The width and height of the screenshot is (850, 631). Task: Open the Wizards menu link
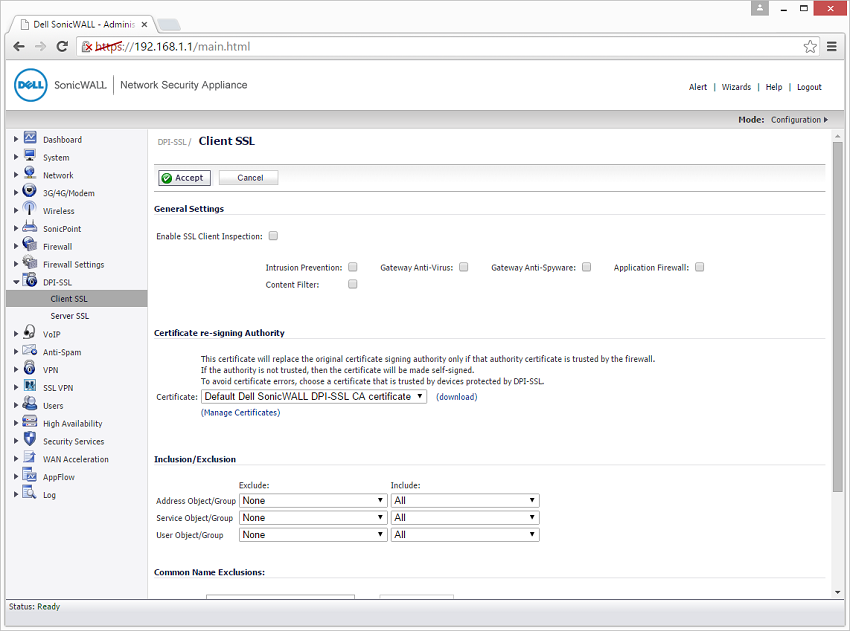pyautogui.click(x=736, y=87)
